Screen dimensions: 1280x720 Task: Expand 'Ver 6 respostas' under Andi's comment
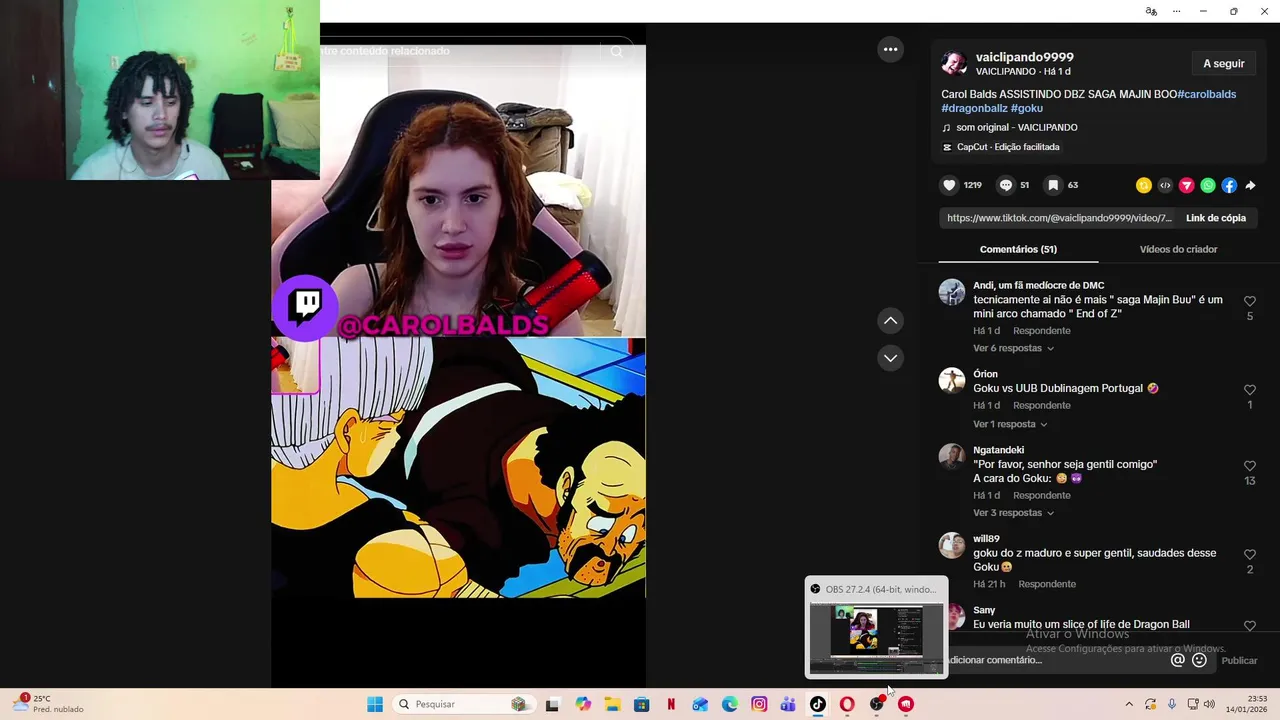1013,348
